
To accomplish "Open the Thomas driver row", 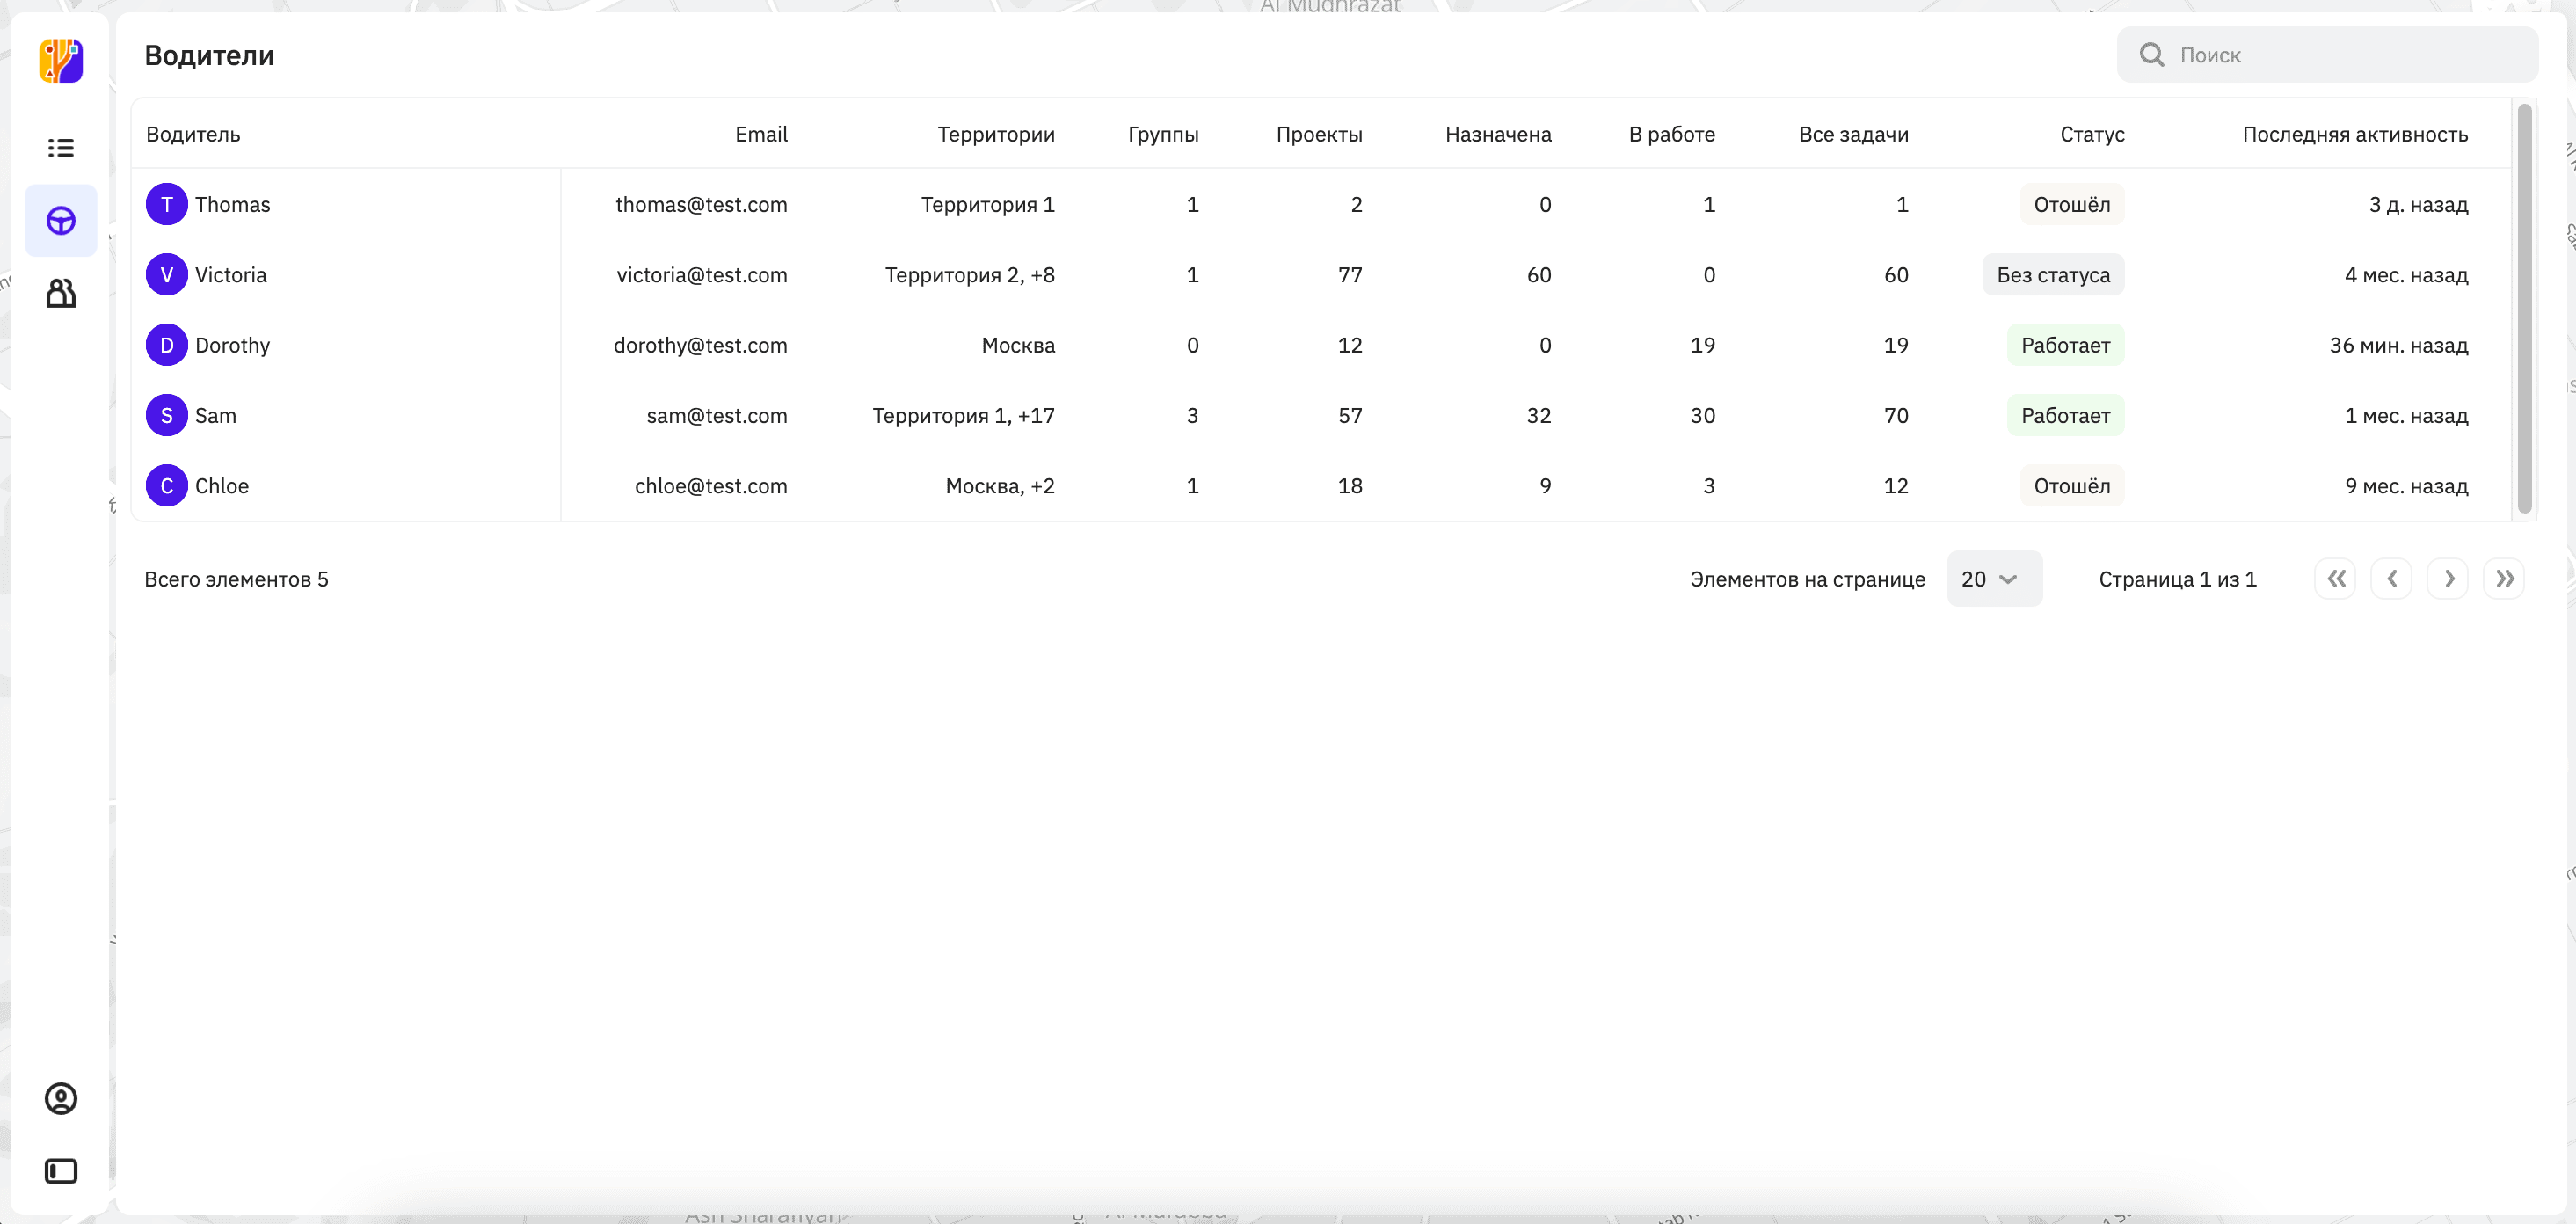I will 232,204.
